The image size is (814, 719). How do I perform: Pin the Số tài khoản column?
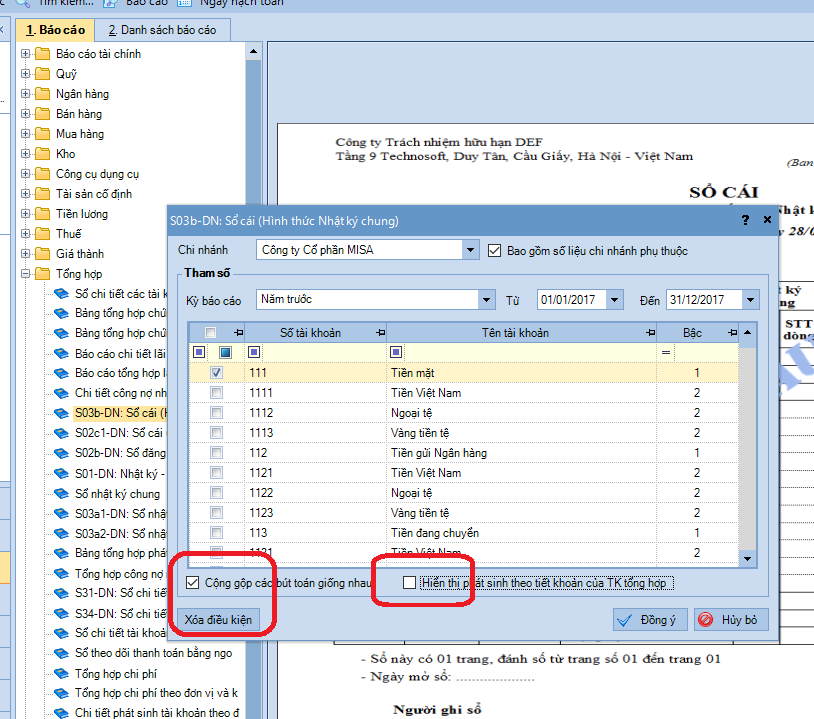tap(381, 333)
